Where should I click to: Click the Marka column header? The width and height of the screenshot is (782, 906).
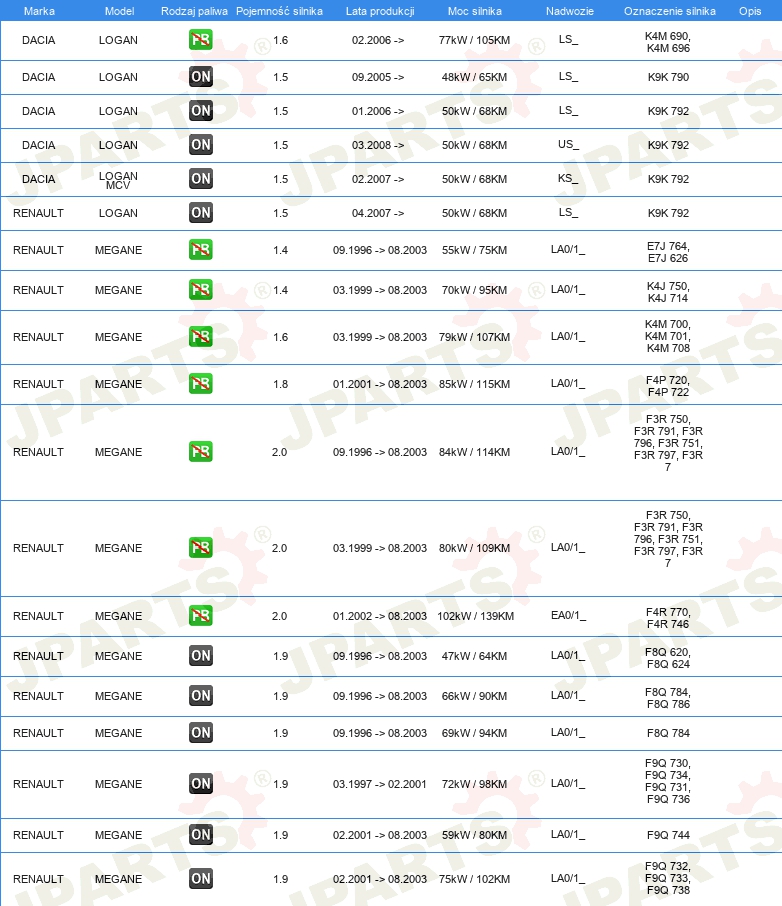click(x=39, y=11)
